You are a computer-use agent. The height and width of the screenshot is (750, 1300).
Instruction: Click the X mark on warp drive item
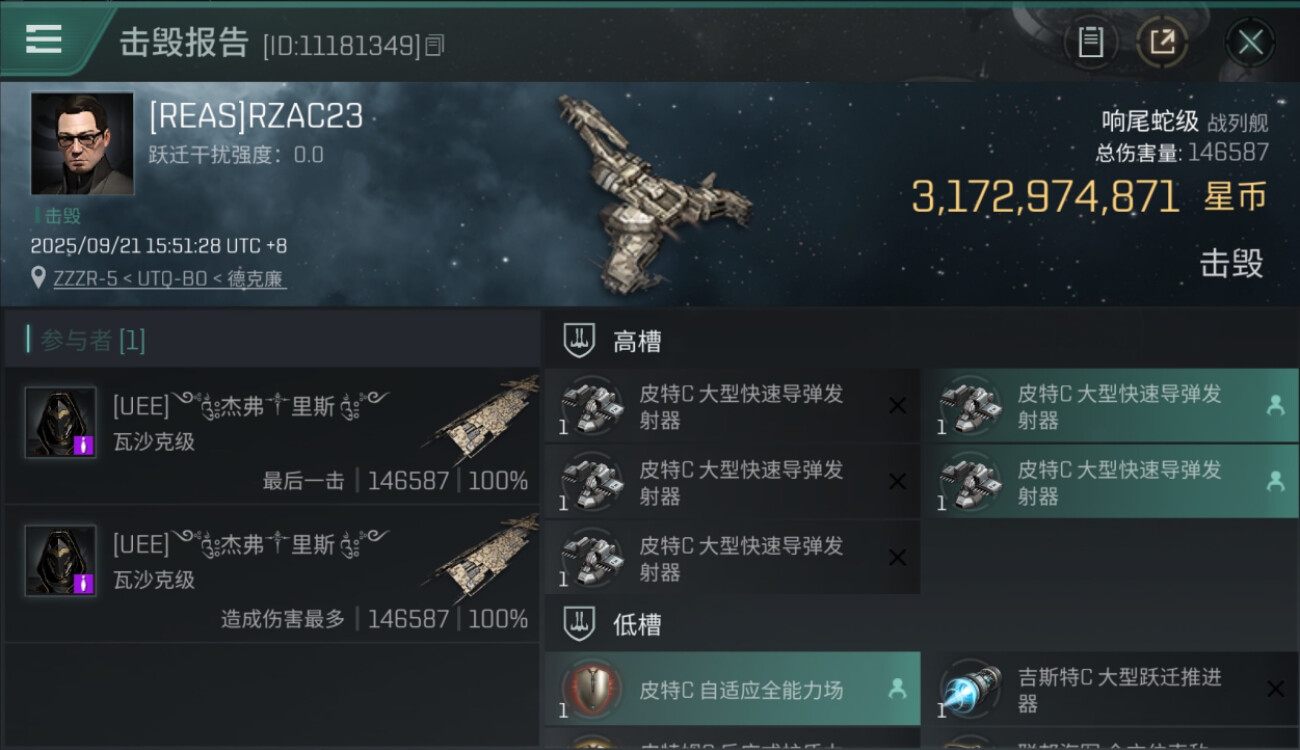tap(1275, 689)
